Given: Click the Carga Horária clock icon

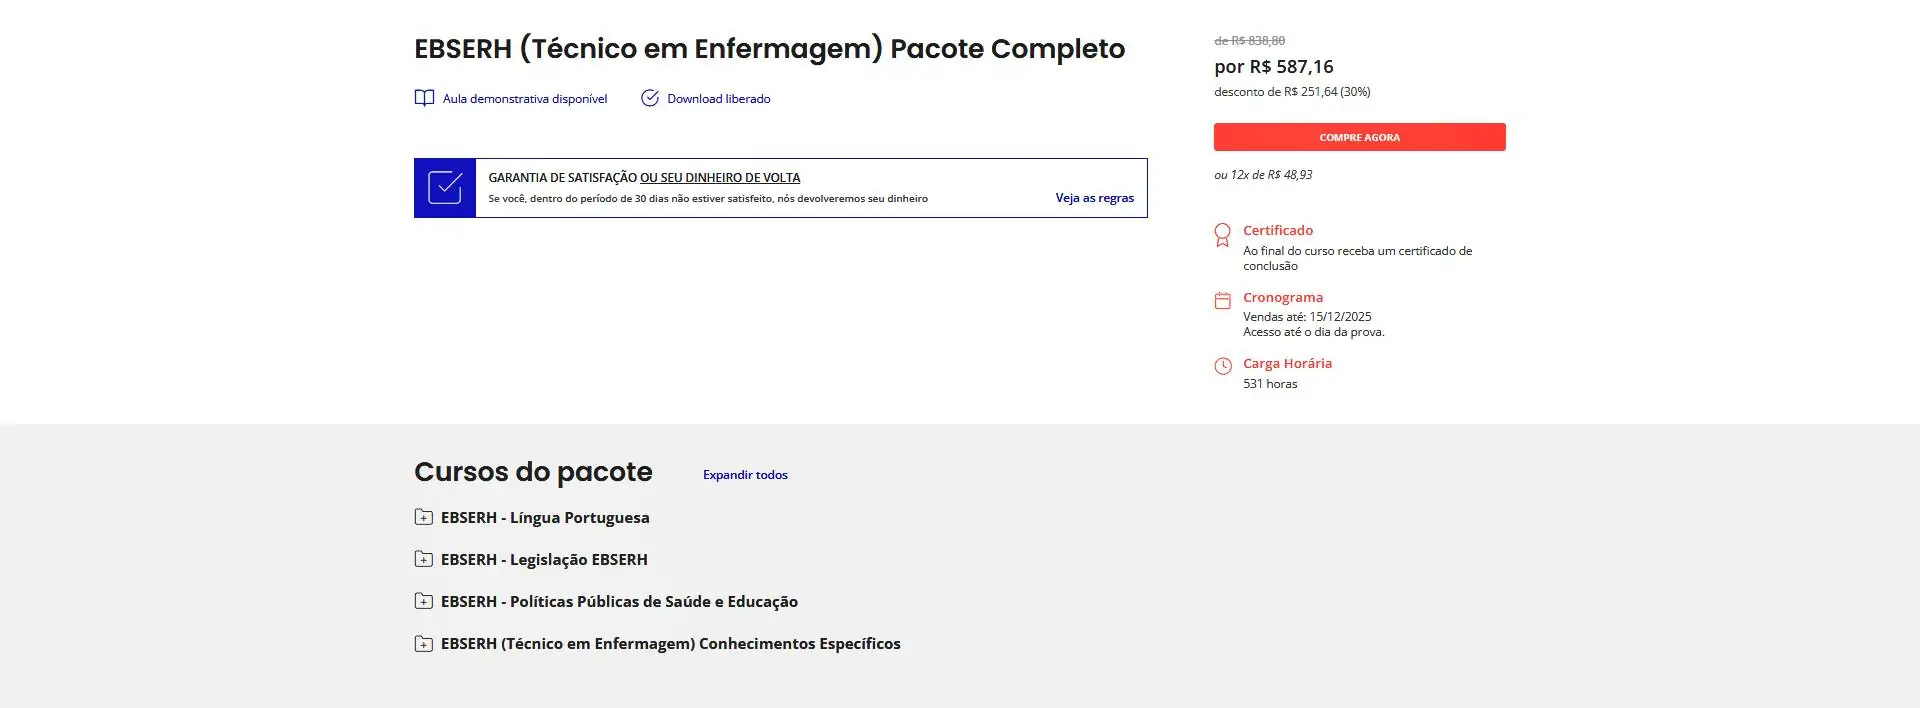Looking at the screenshot, I should tap(1222, 366).
